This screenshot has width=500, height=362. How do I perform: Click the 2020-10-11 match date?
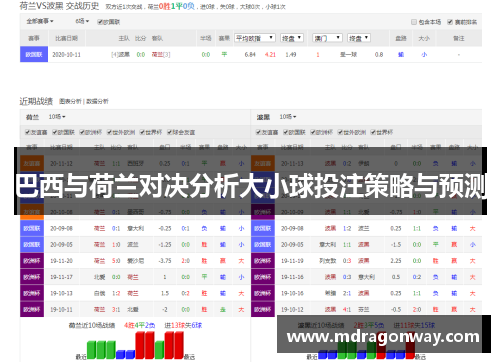coord(67,54)
